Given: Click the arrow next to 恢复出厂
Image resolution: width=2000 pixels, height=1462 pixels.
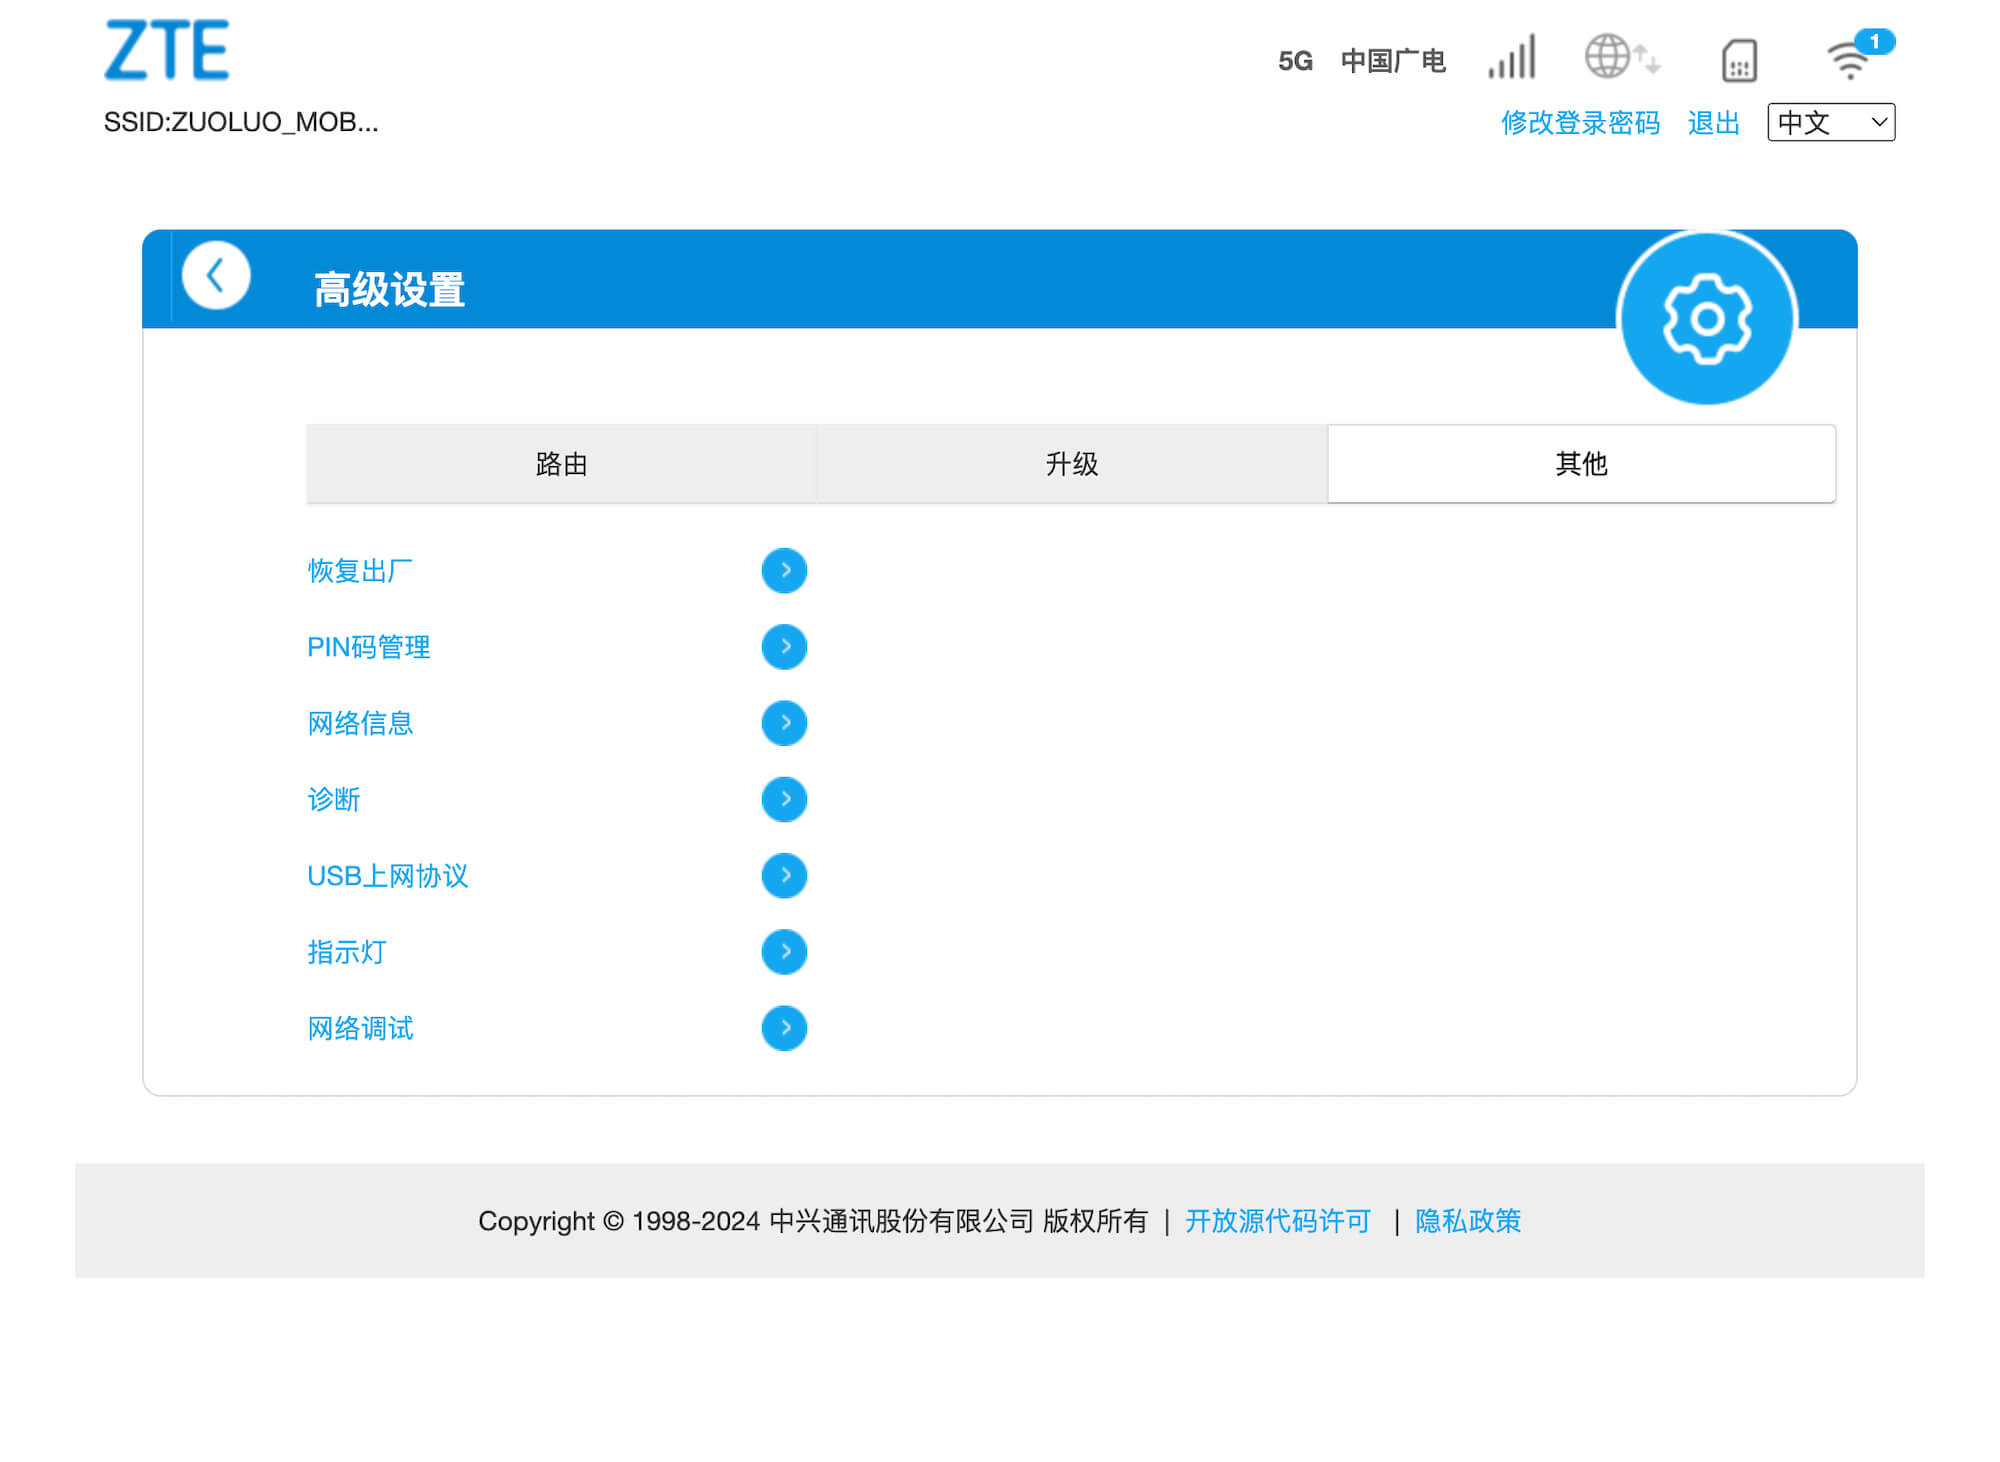Looking at the screenshot, I should pyautogui.click(x=784, y=571).
